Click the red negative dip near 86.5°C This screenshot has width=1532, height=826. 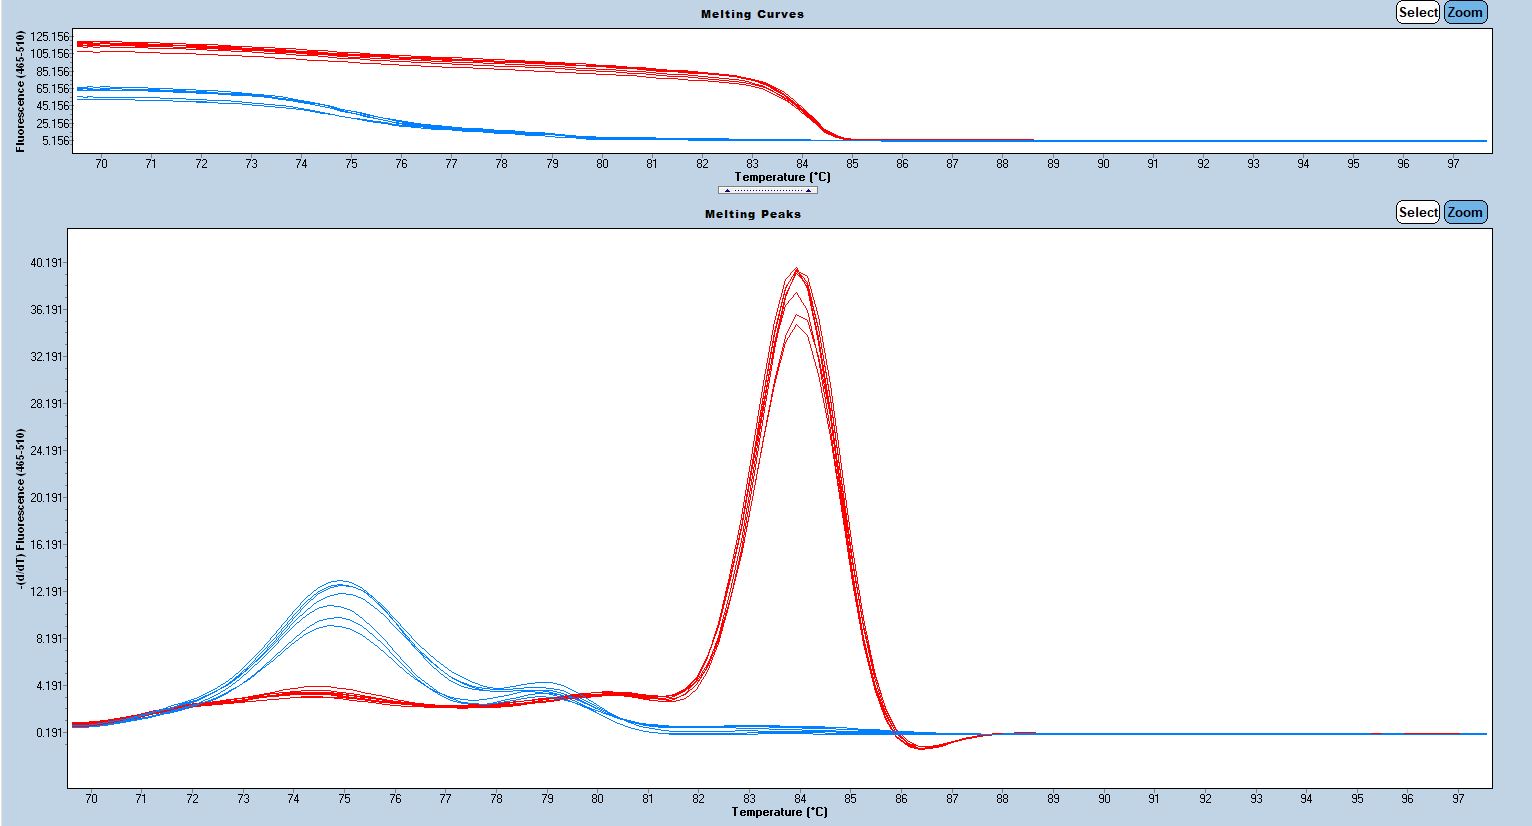[x=922, y=747]
